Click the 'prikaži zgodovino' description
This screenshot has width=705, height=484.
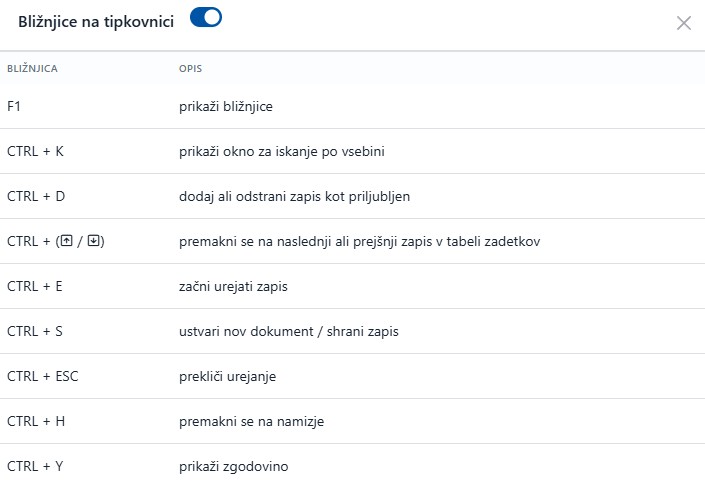click(x=234, y=466)
